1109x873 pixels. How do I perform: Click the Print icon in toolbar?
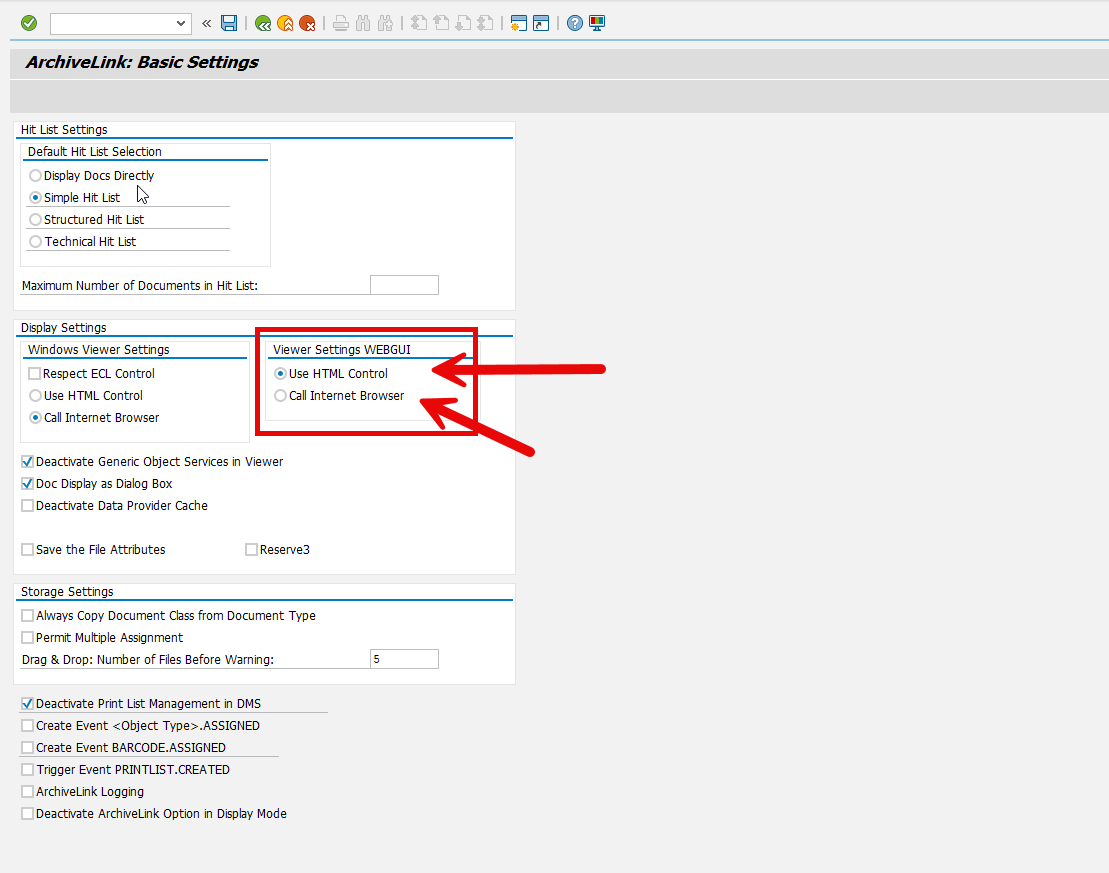[x=341, y=23]
